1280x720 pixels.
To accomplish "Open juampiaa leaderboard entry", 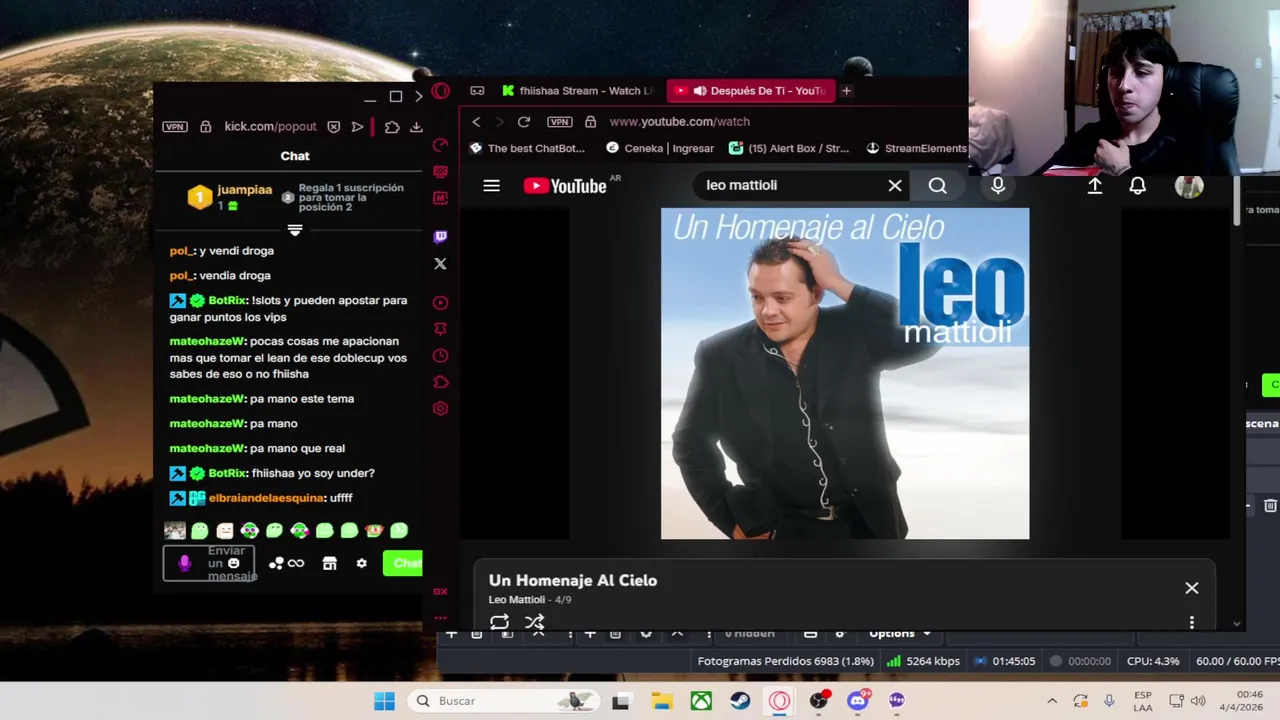I will [x=231, y=197].
